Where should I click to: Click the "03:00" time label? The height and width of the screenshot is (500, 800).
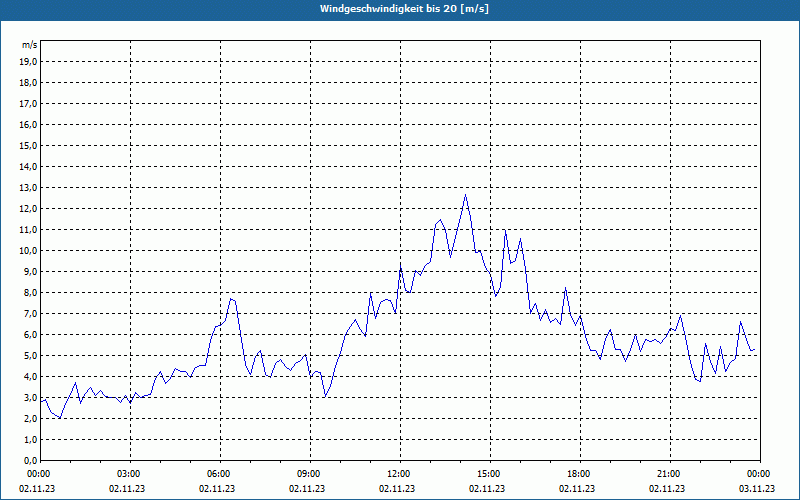click(x=131, y=474)
